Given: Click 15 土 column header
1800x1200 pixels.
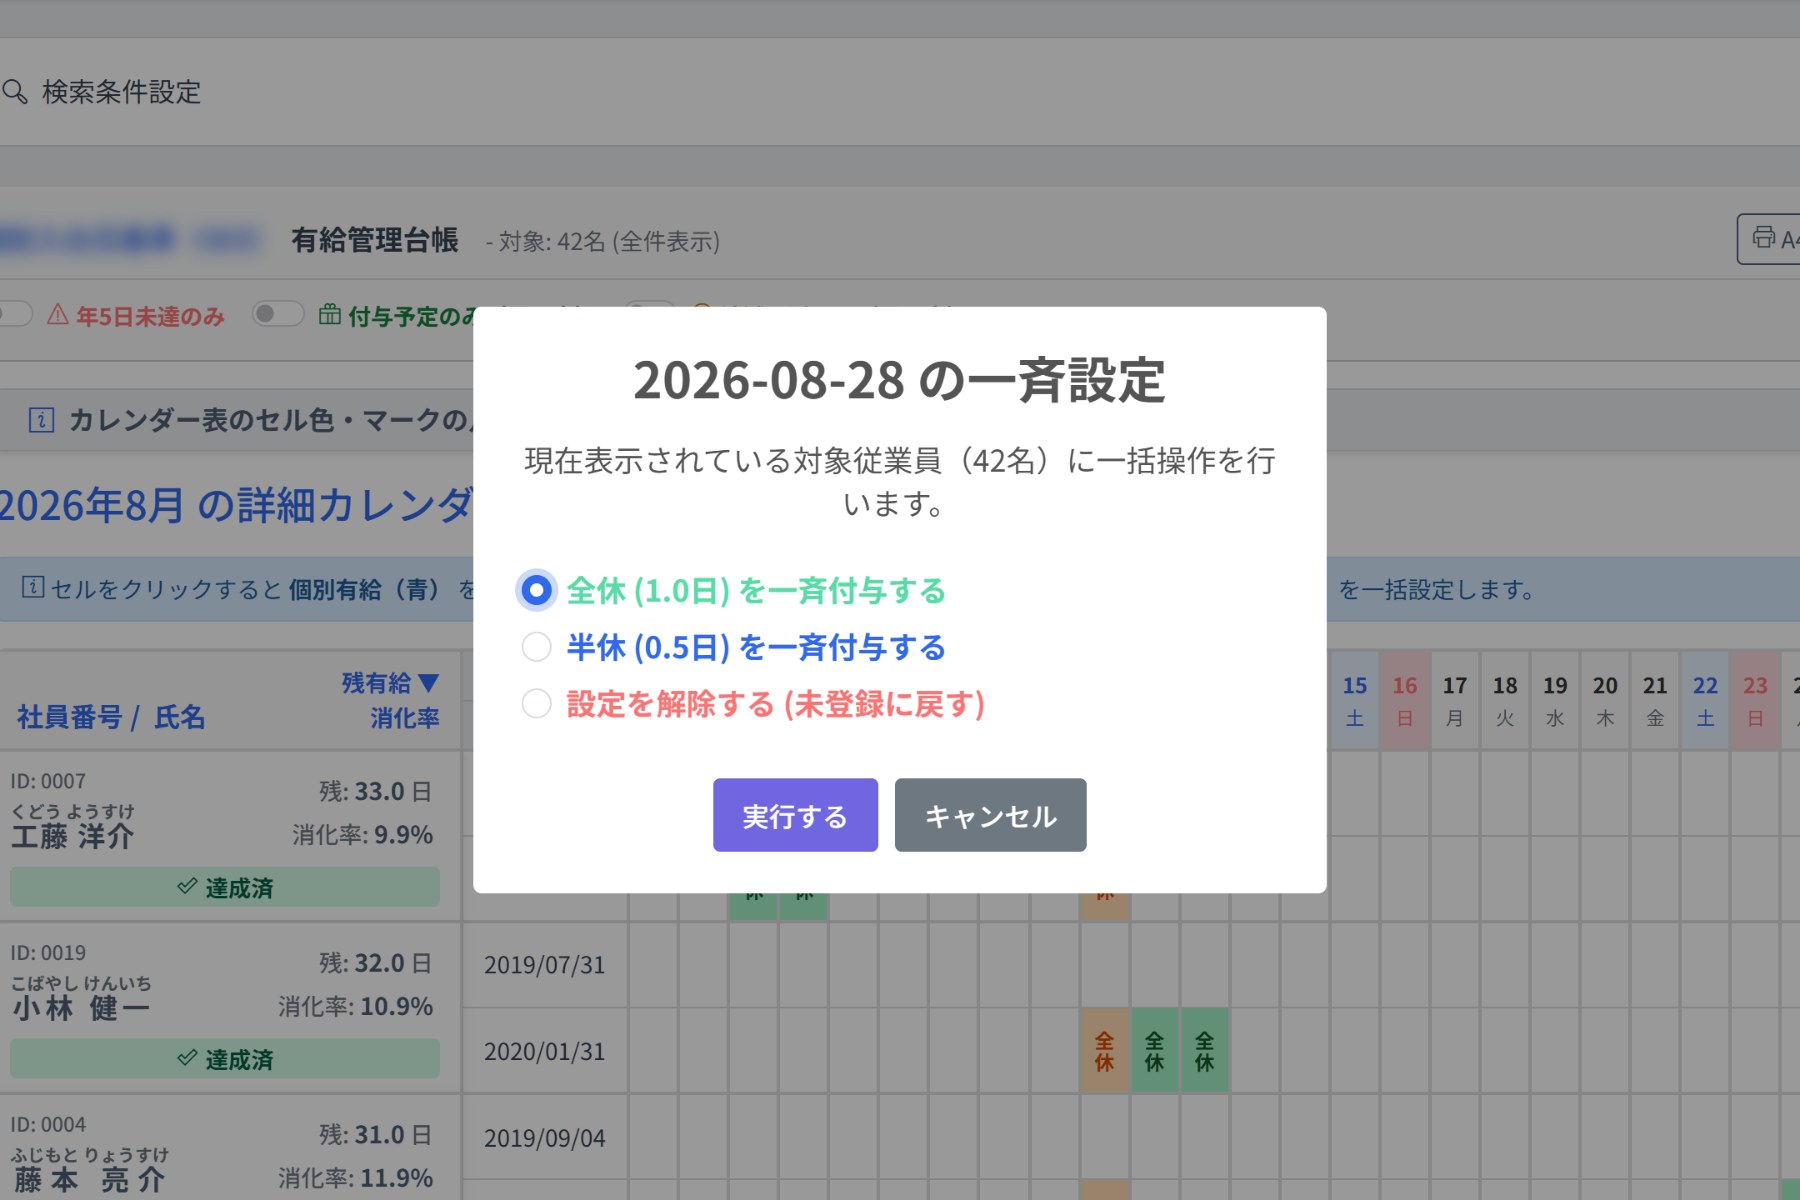Looking at the screenshot, I should [x=1355, y=700].
